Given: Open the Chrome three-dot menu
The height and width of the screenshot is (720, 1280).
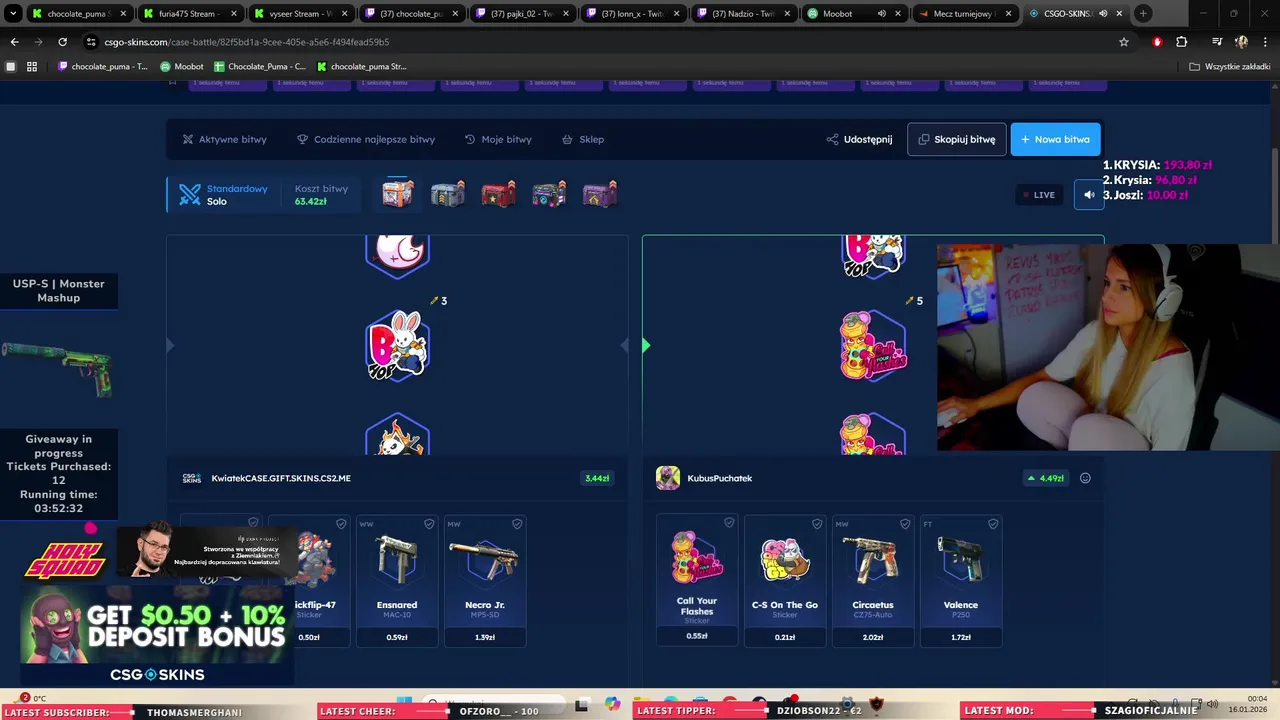Looking at the screenshot, I should pos(1265,42).
